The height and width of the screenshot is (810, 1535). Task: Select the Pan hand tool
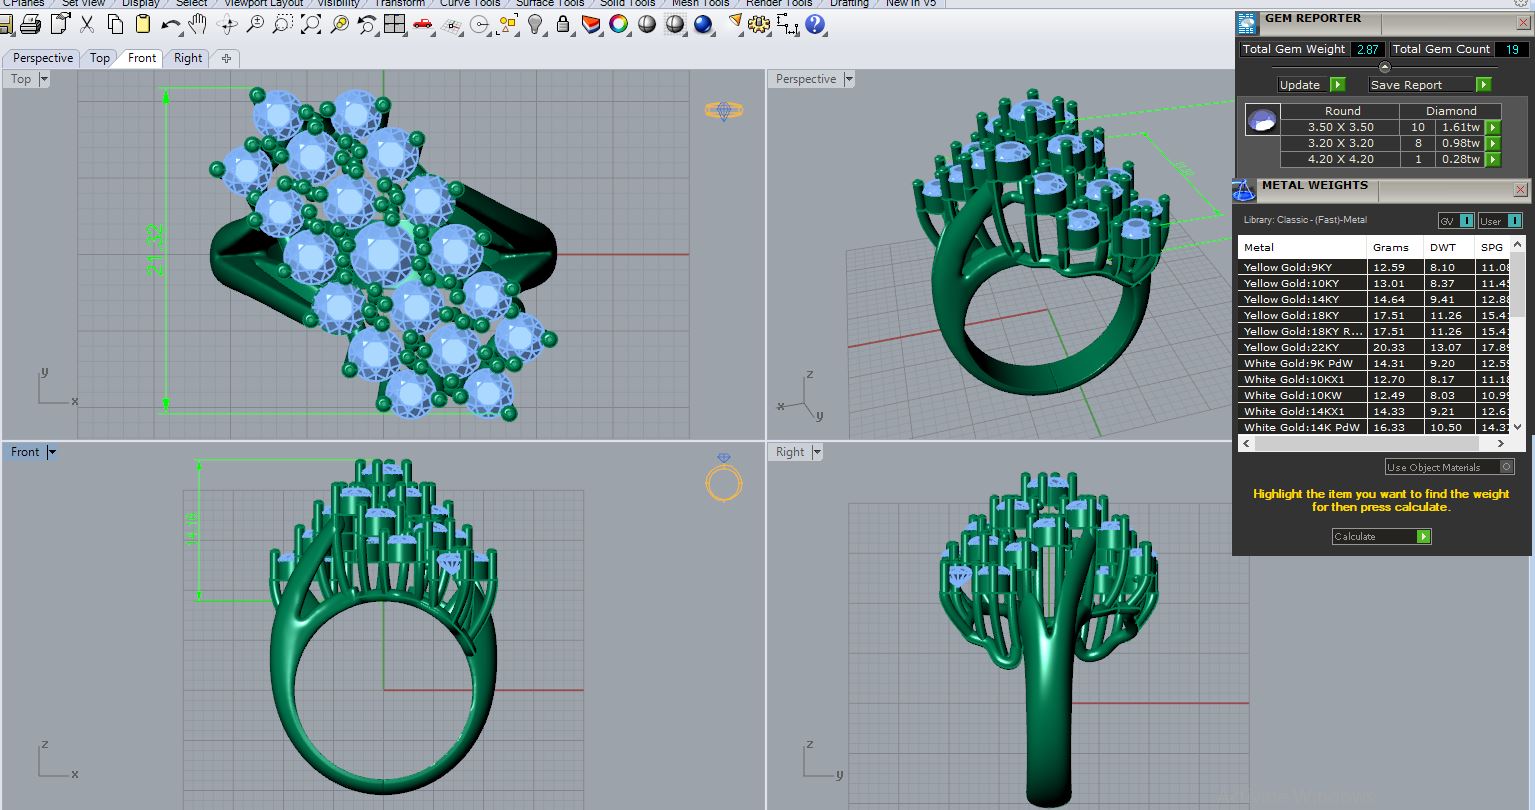[199, 24]
